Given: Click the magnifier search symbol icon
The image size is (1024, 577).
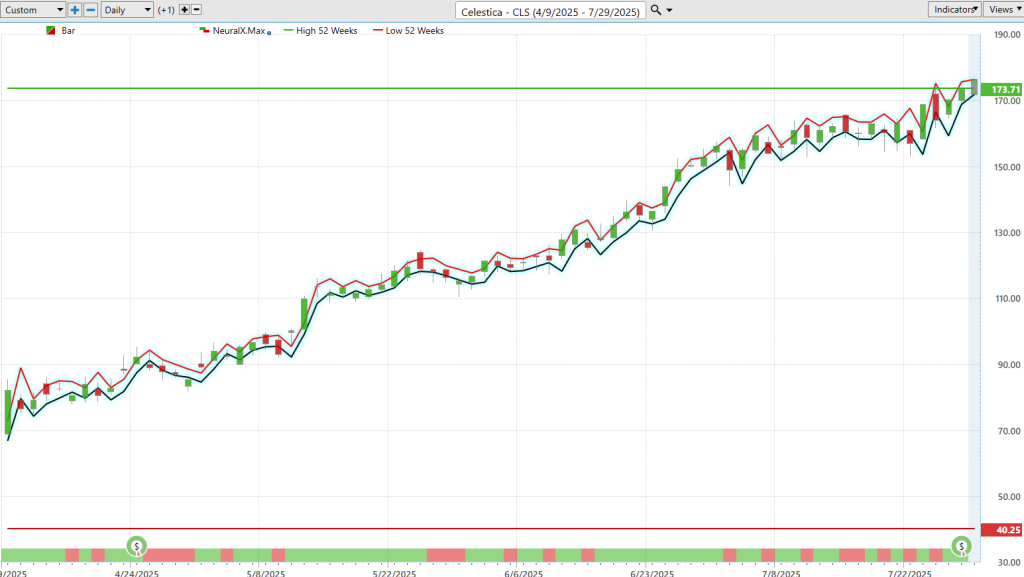Looking at the screenshot, I should click(x=656, y=10).
